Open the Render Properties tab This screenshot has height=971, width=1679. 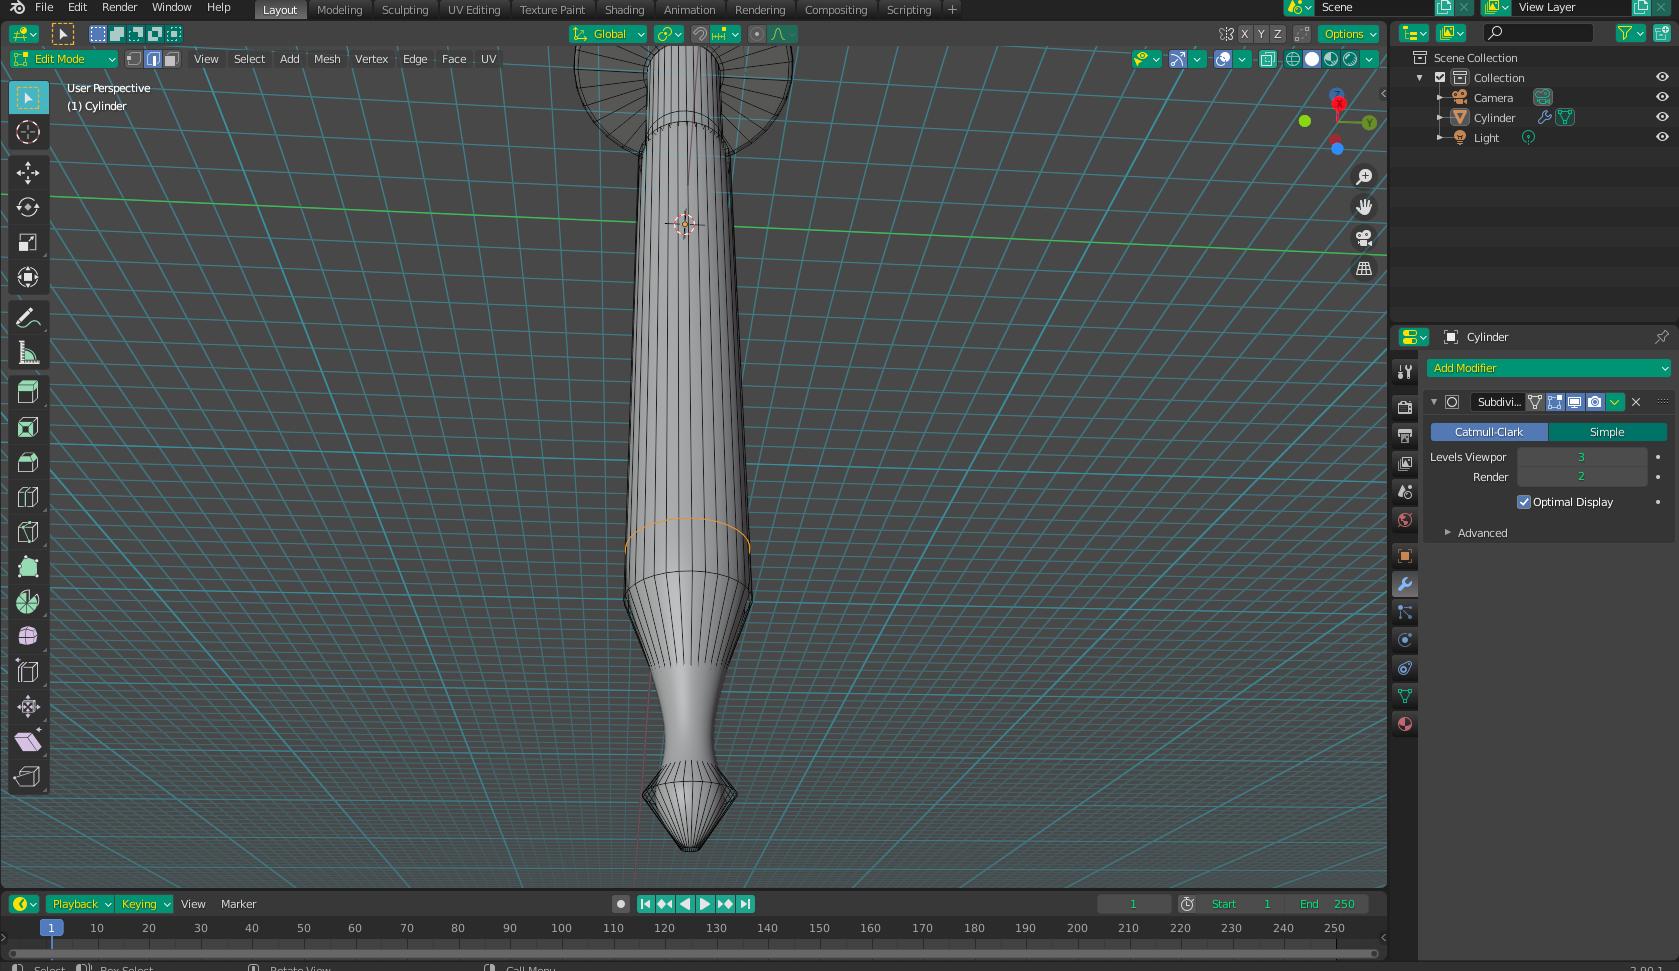click(x=1405, y=407)
